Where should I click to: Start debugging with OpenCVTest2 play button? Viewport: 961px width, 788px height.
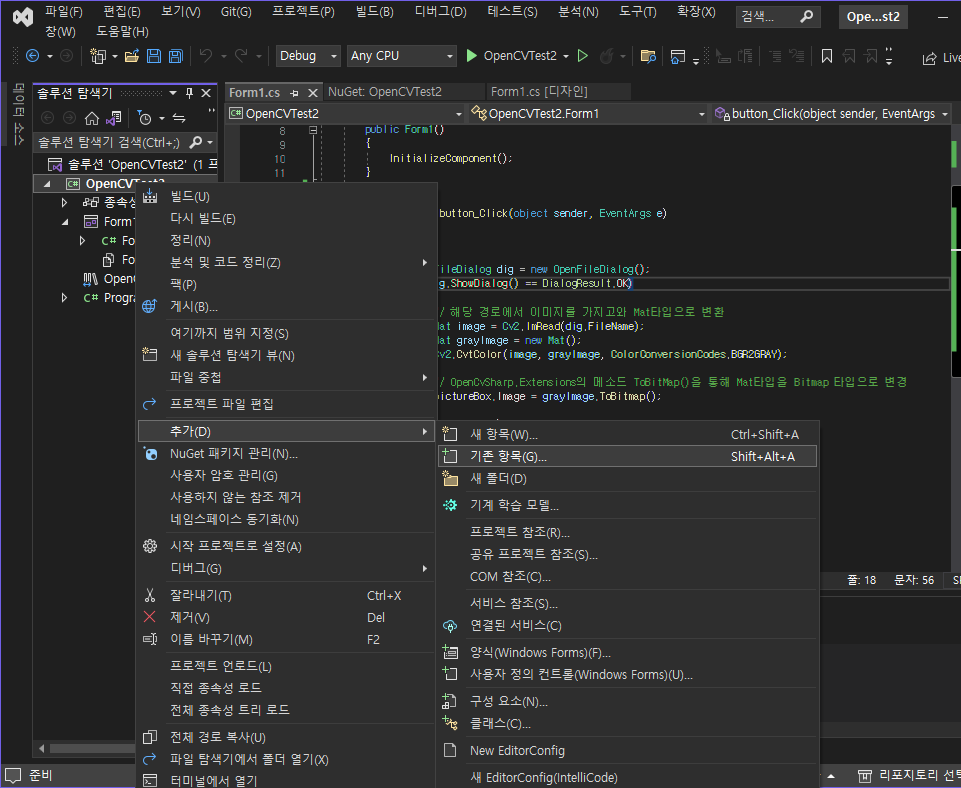coord(471,56)
